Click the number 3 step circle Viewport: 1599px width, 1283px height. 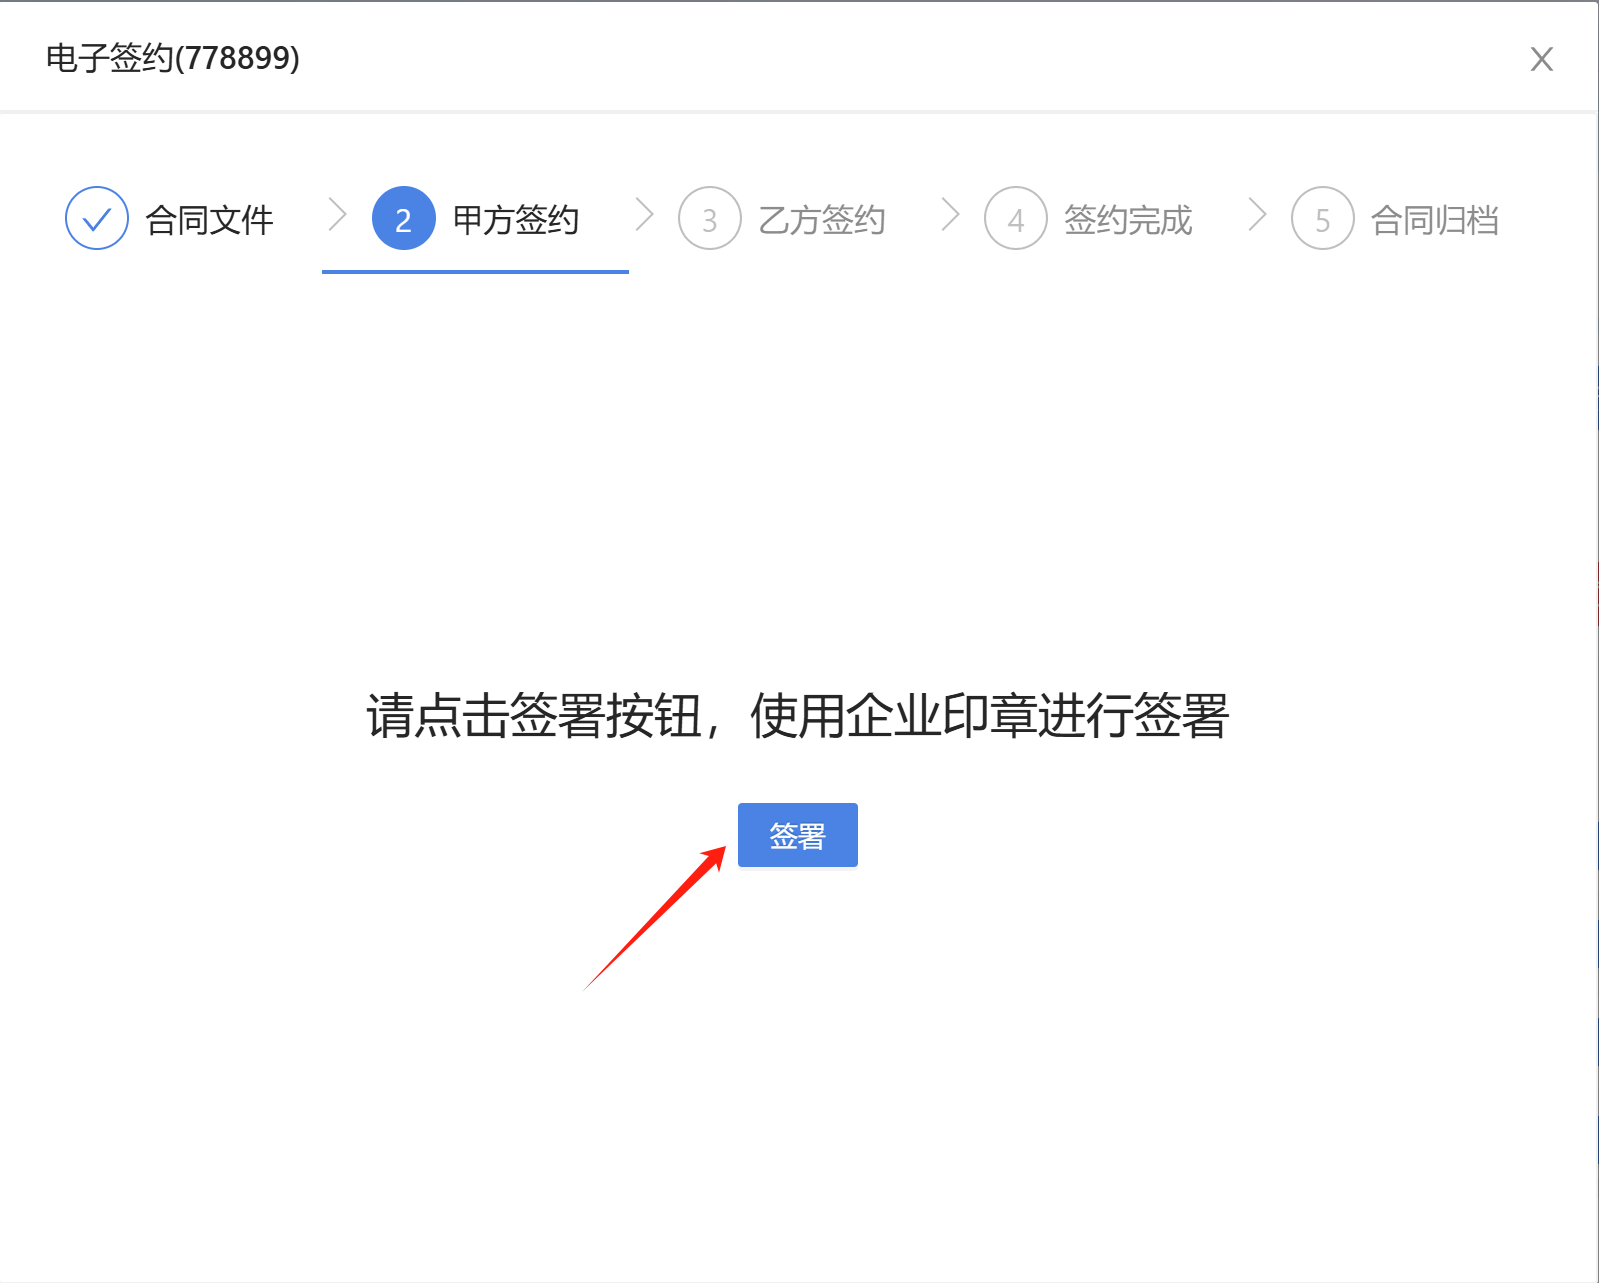click(x=709, y=219)
